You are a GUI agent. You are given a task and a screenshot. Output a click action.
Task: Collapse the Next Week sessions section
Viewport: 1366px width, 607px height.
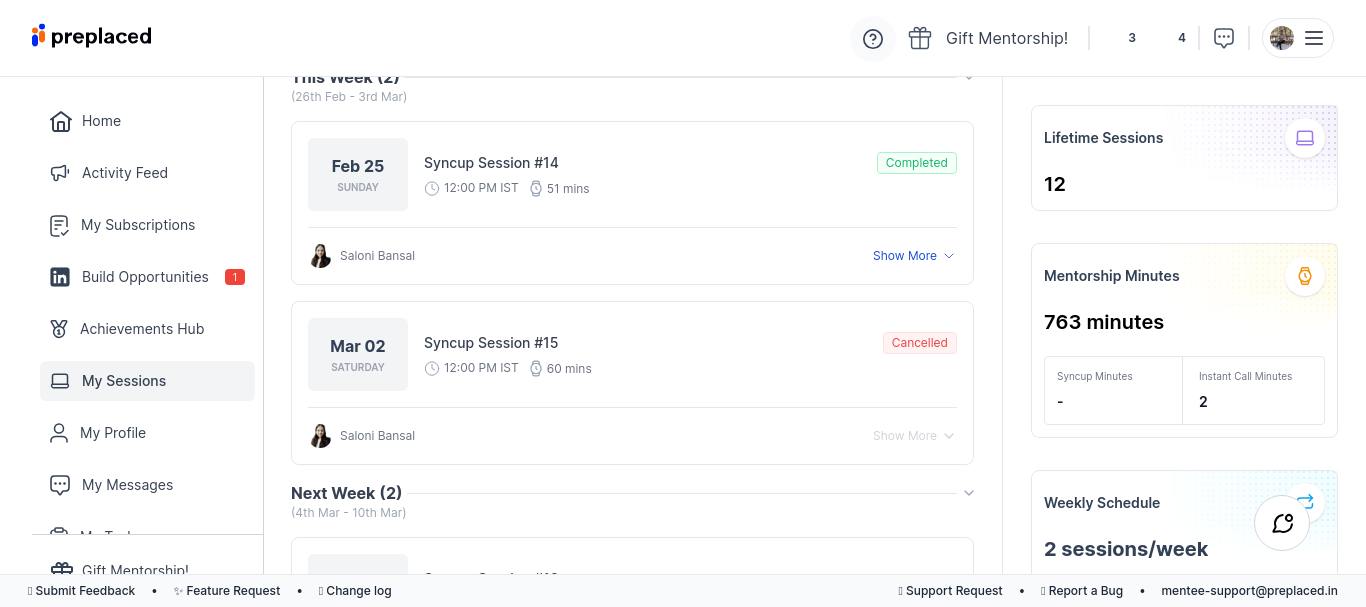click(968, 493)
